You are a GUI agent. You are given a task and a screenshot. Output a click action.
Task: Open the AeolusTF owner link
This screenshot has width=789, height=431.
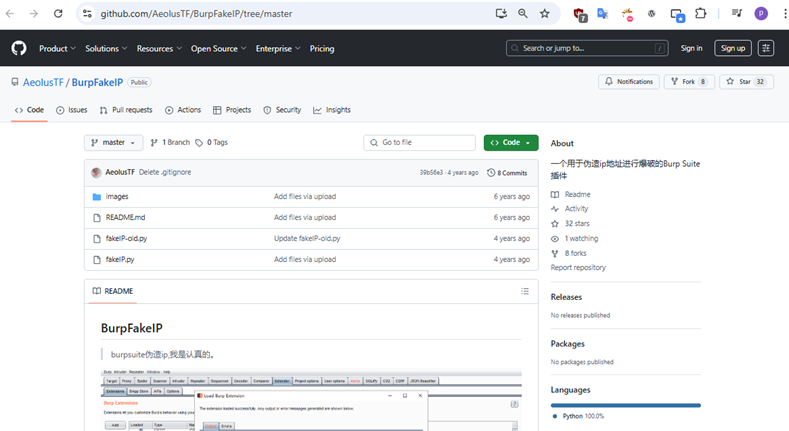(43, 82)
